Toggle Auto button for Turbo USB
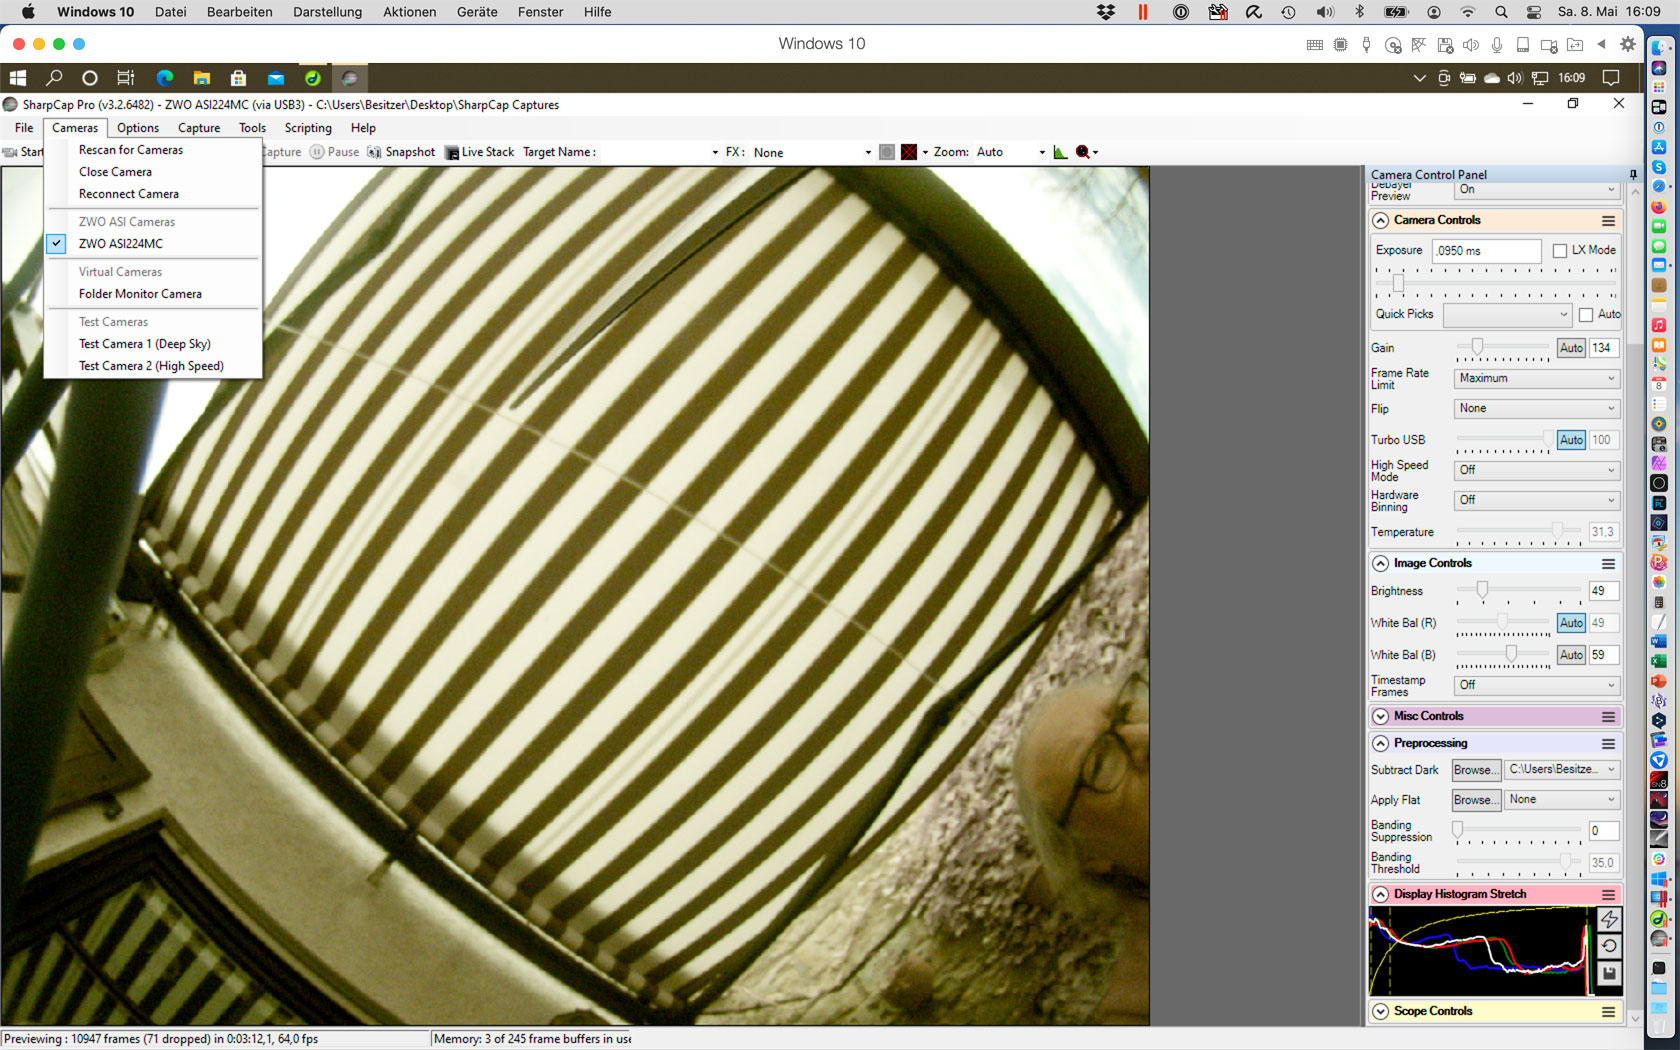The width and height of the screenshot is (1680, 1050). tap(1571, 440)
